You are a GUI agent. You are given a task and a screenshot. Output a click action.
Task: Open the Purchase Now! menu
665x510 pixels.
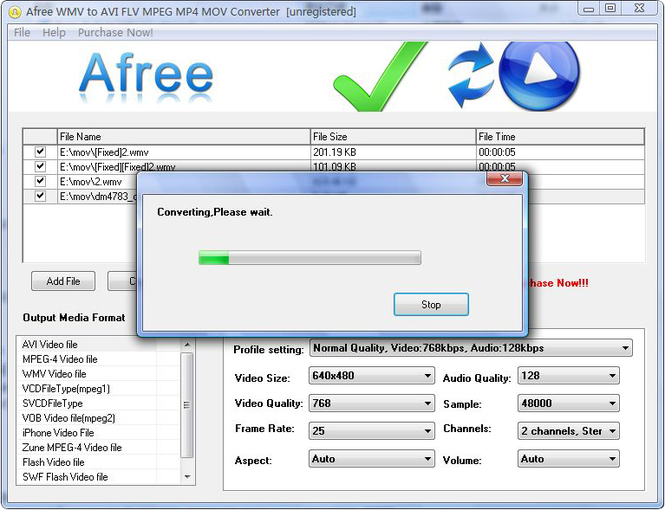(x=115, y=33)
